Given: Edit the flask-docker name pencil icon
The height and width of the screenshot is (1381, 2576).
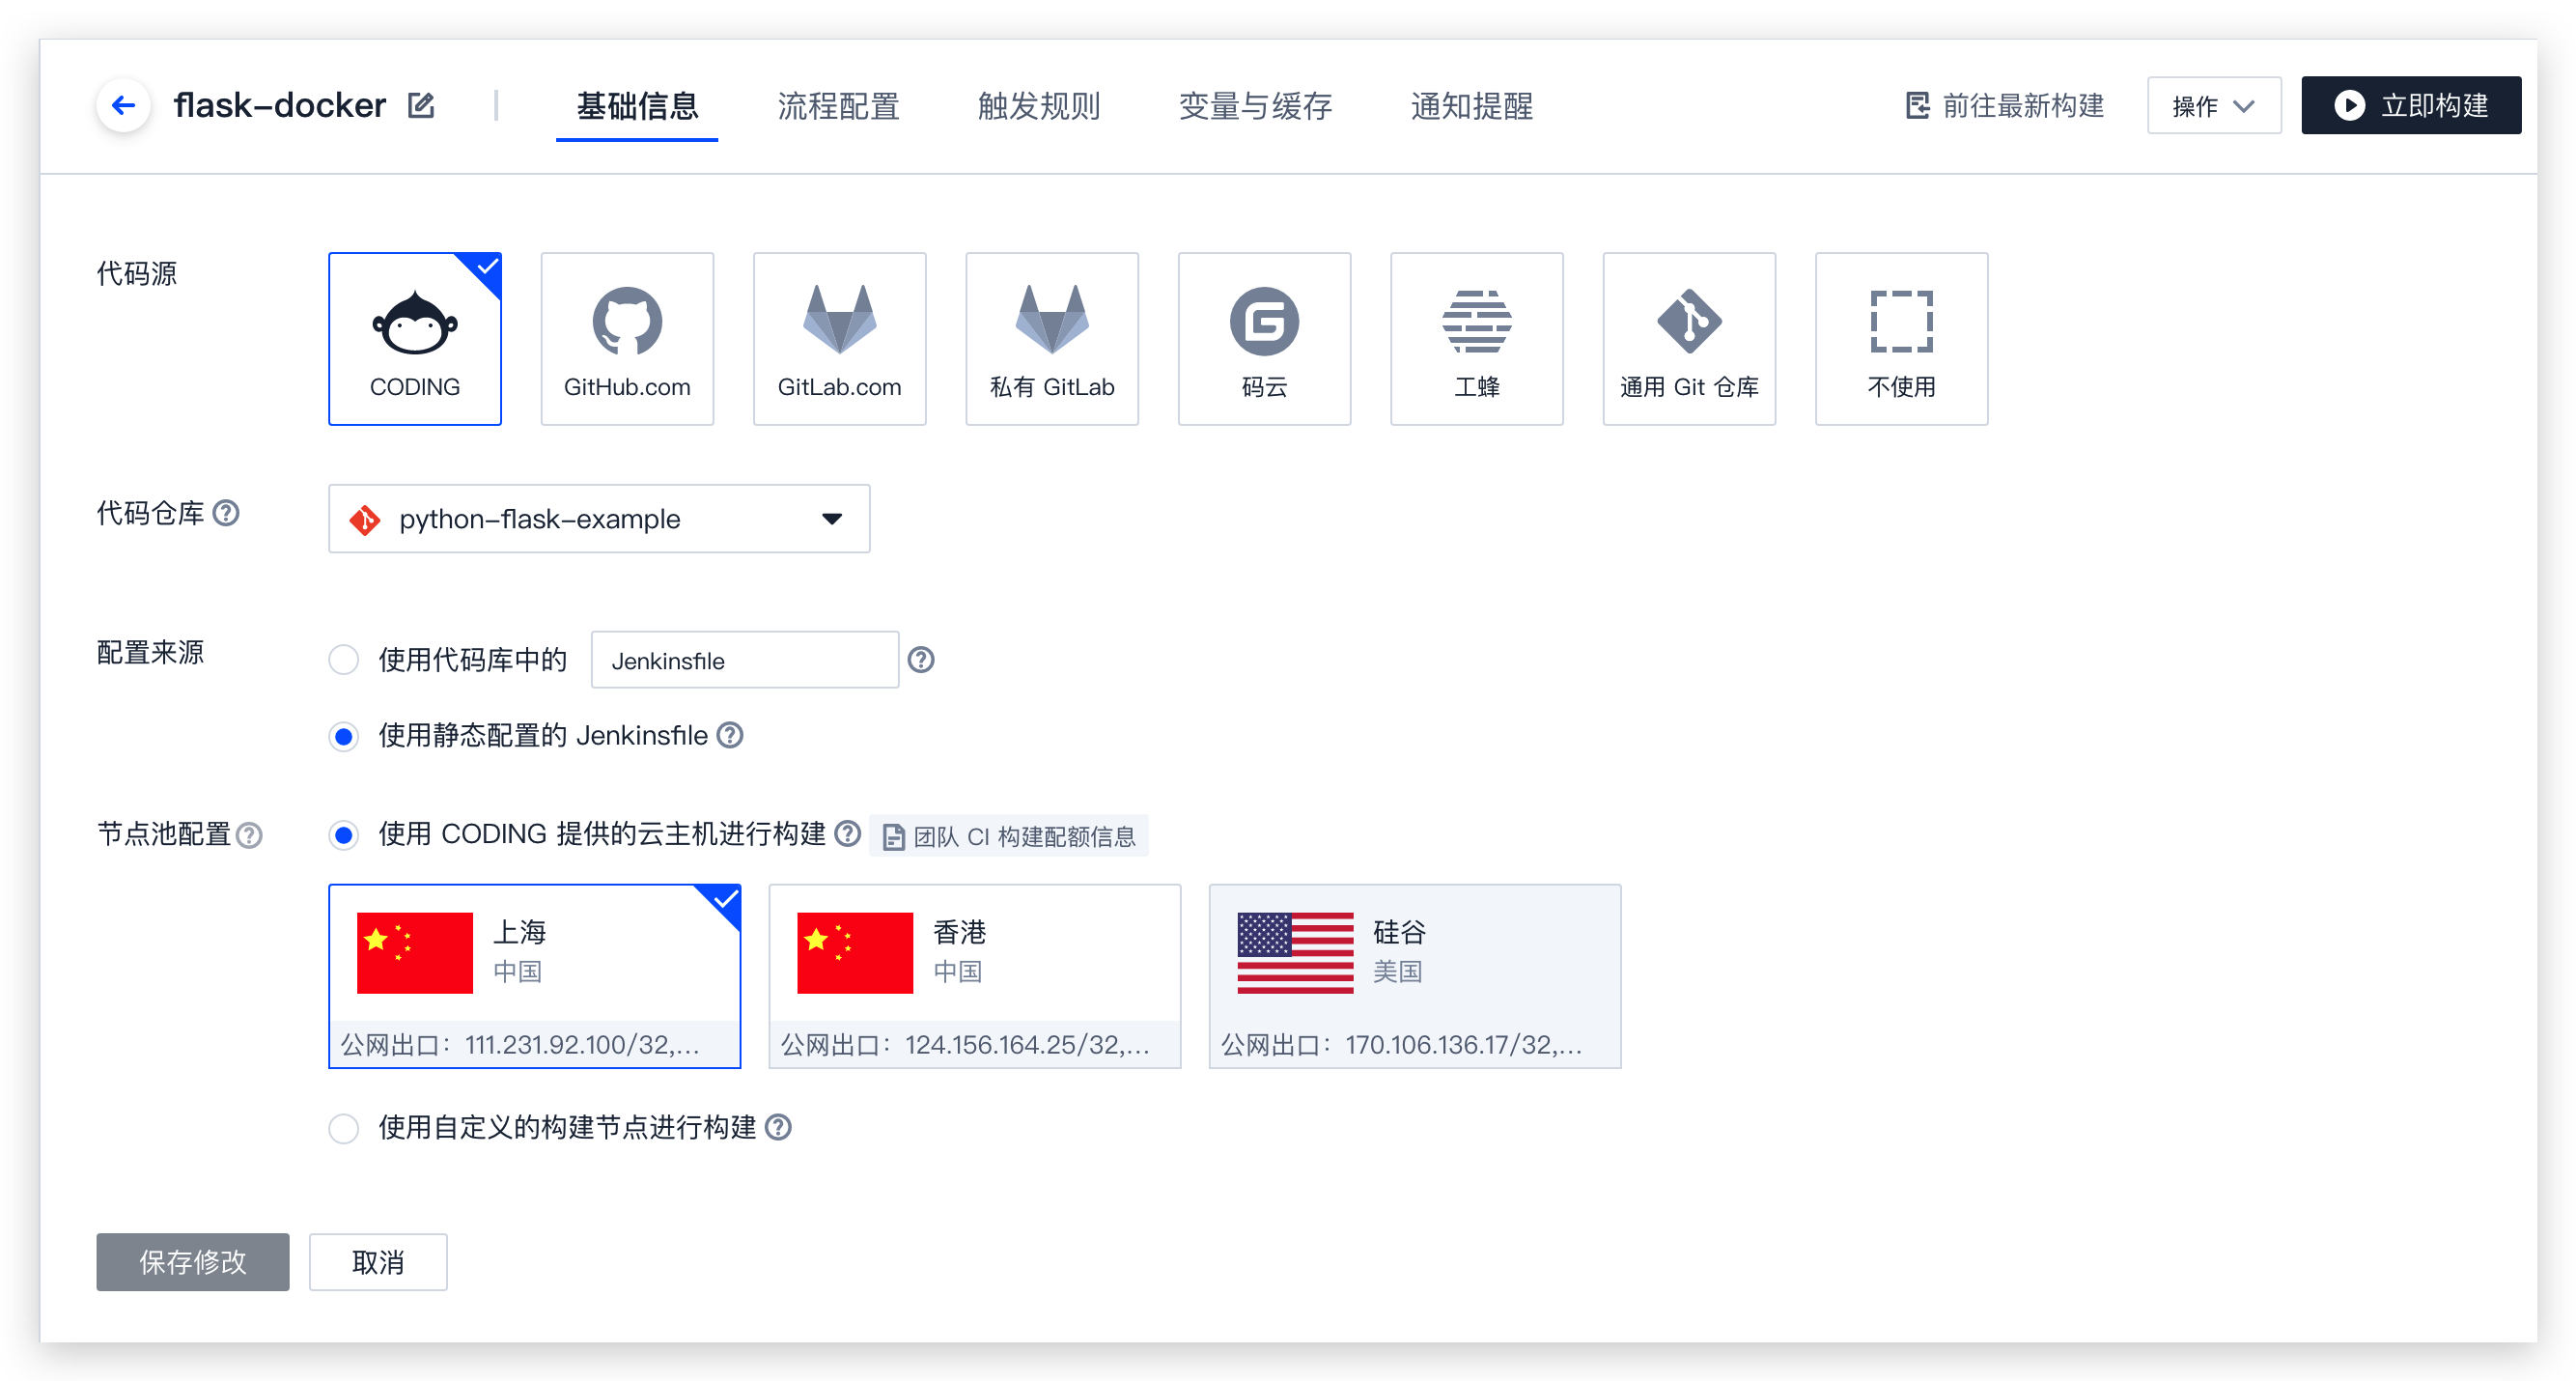Looking at the screenshot, I should [421, 105].
